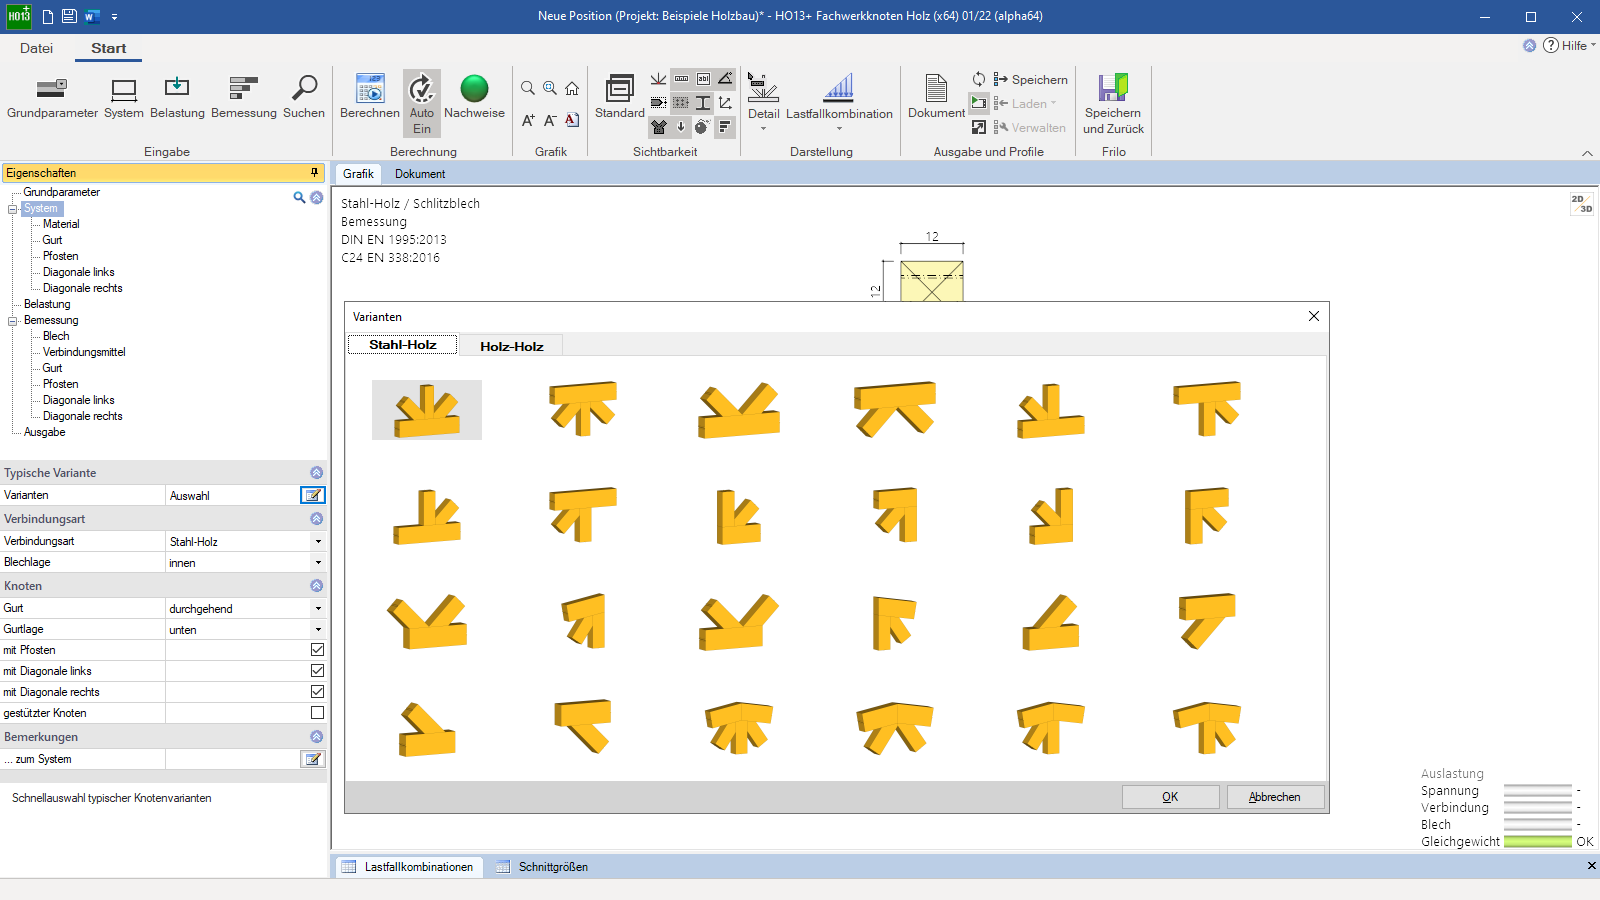Close the Varianten dialog
The image size is (1600, 900).
[x=1313, y=316]
